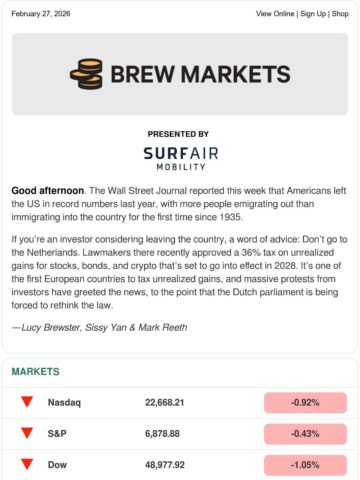Click the S&P value 6,878.88
The width and height of the screenshot is (360, 480).
(162, 434)
